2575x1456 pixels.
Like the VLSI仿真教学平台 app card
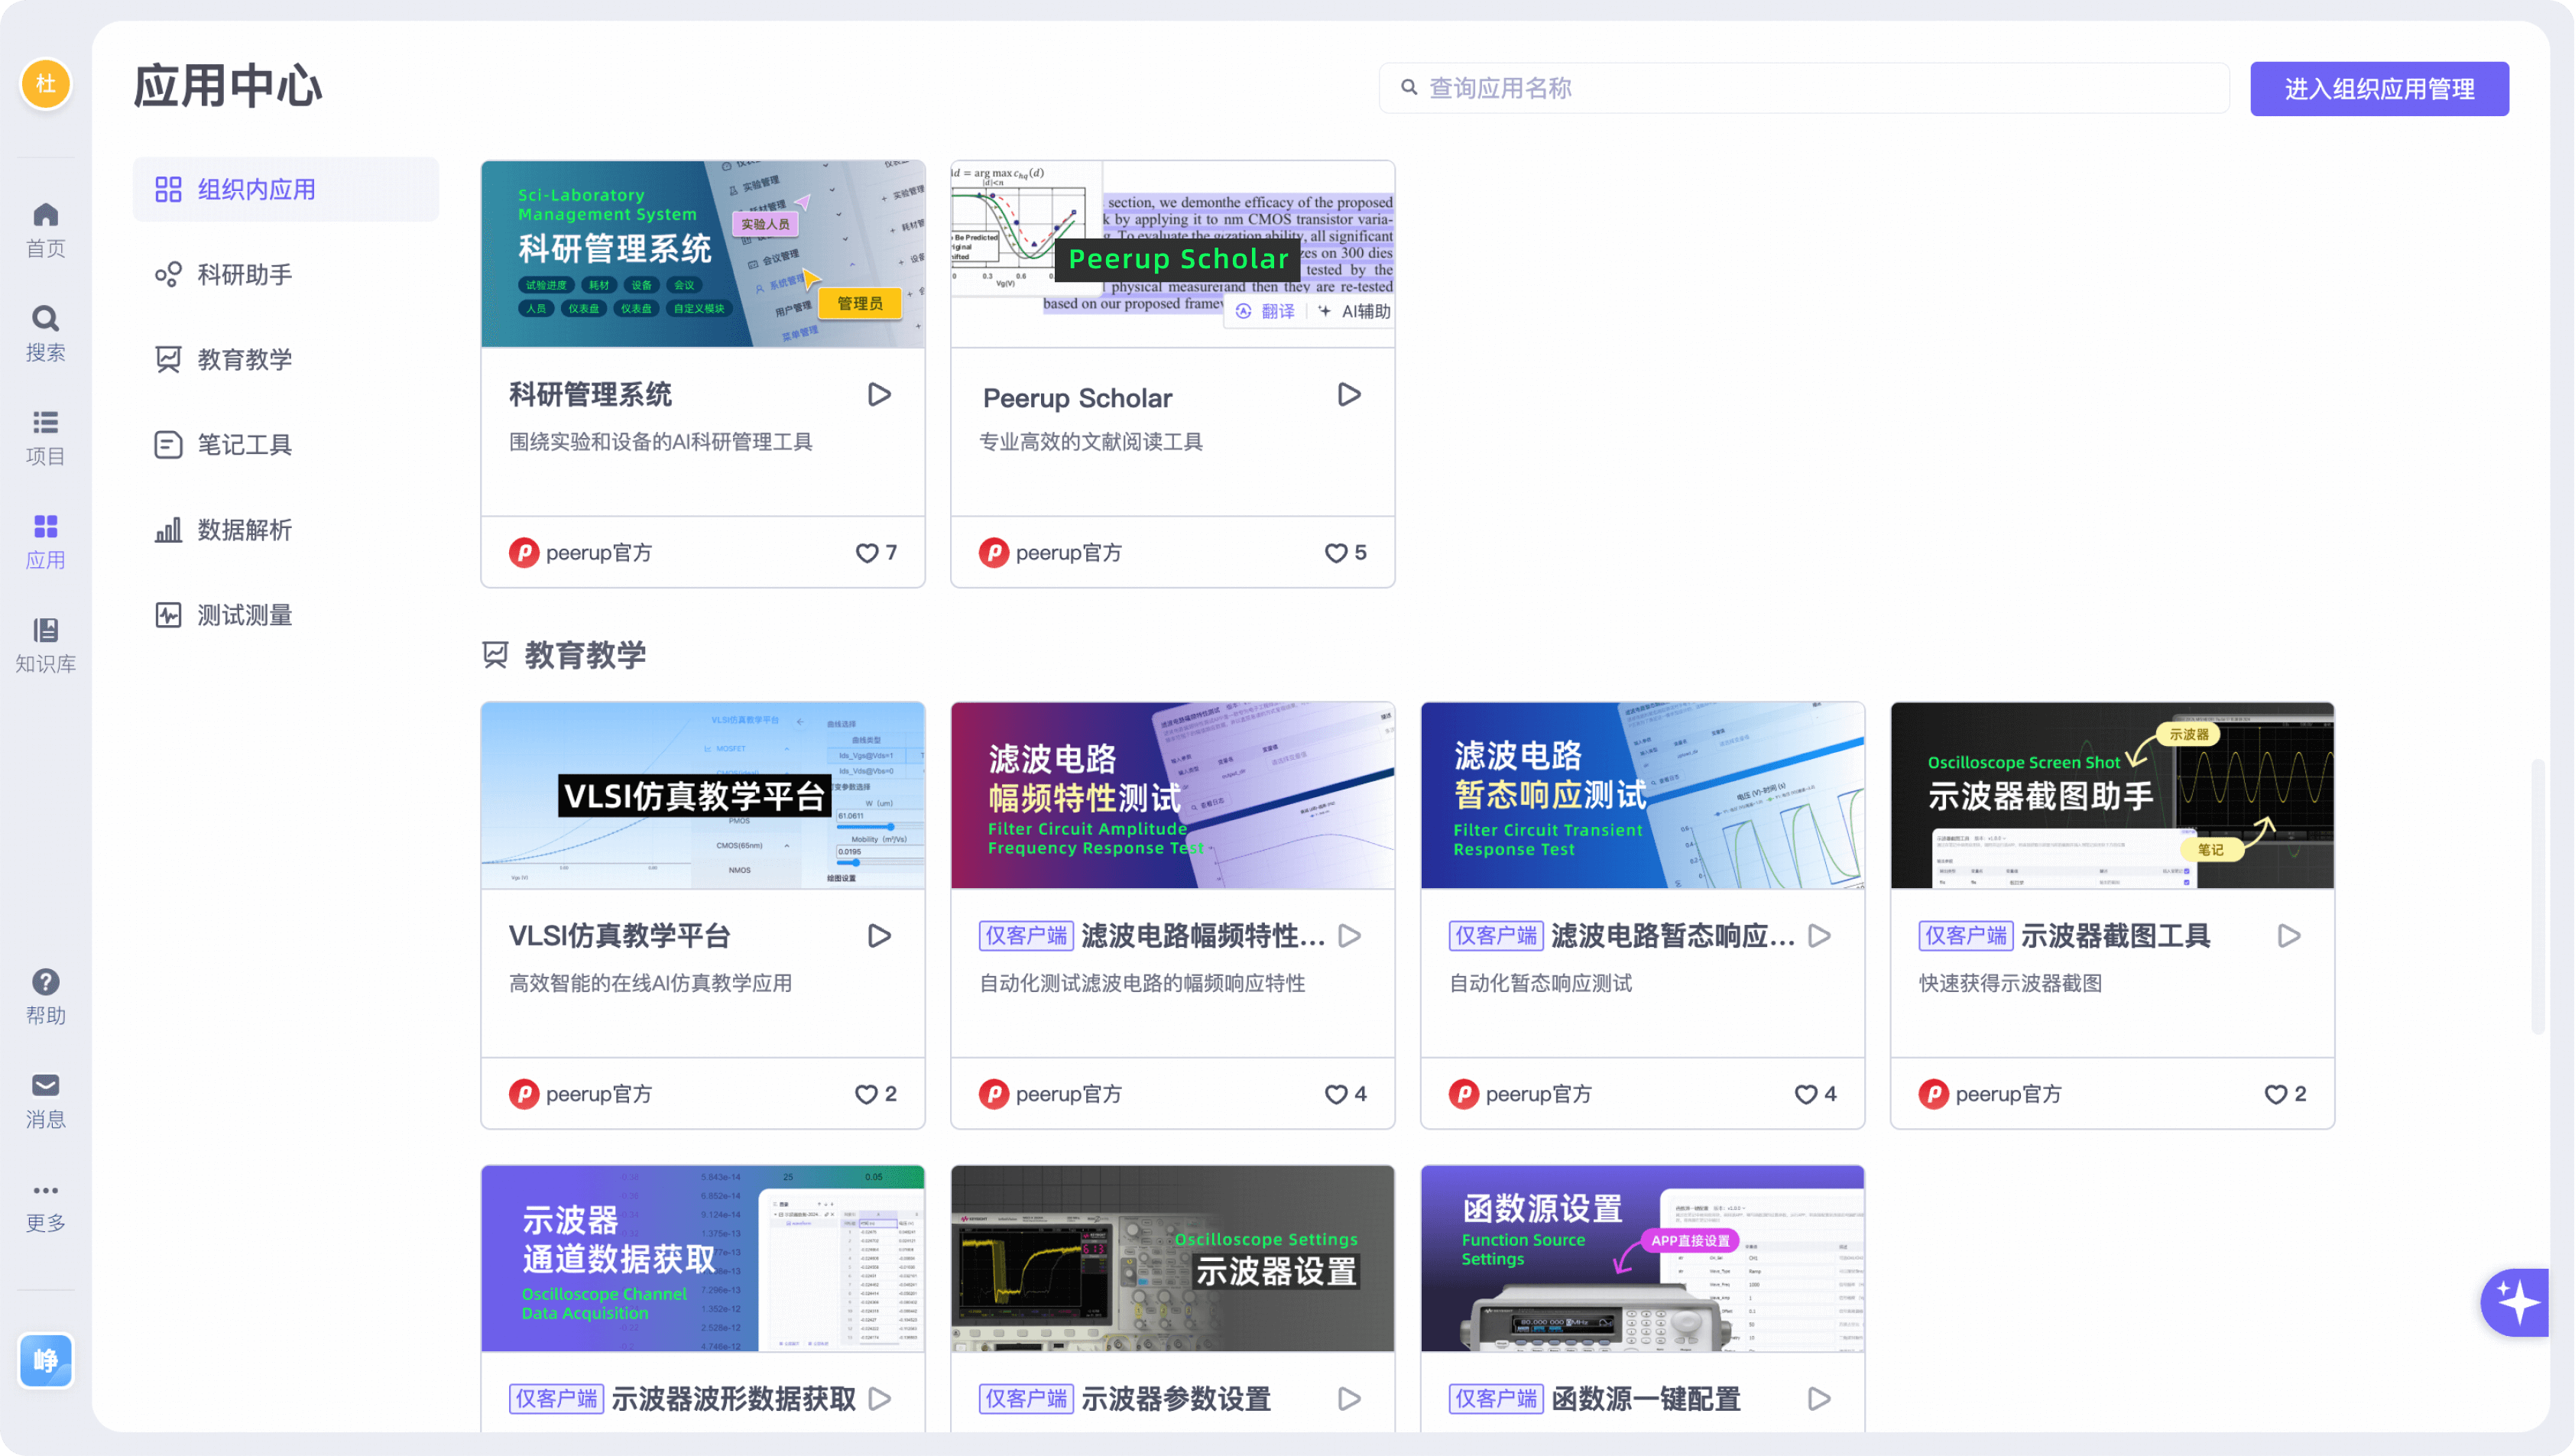click(866, 1094)
